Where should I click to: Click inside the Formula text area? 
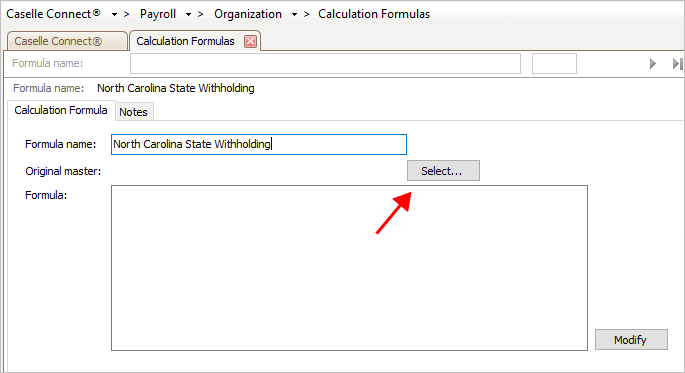[349, 268]
